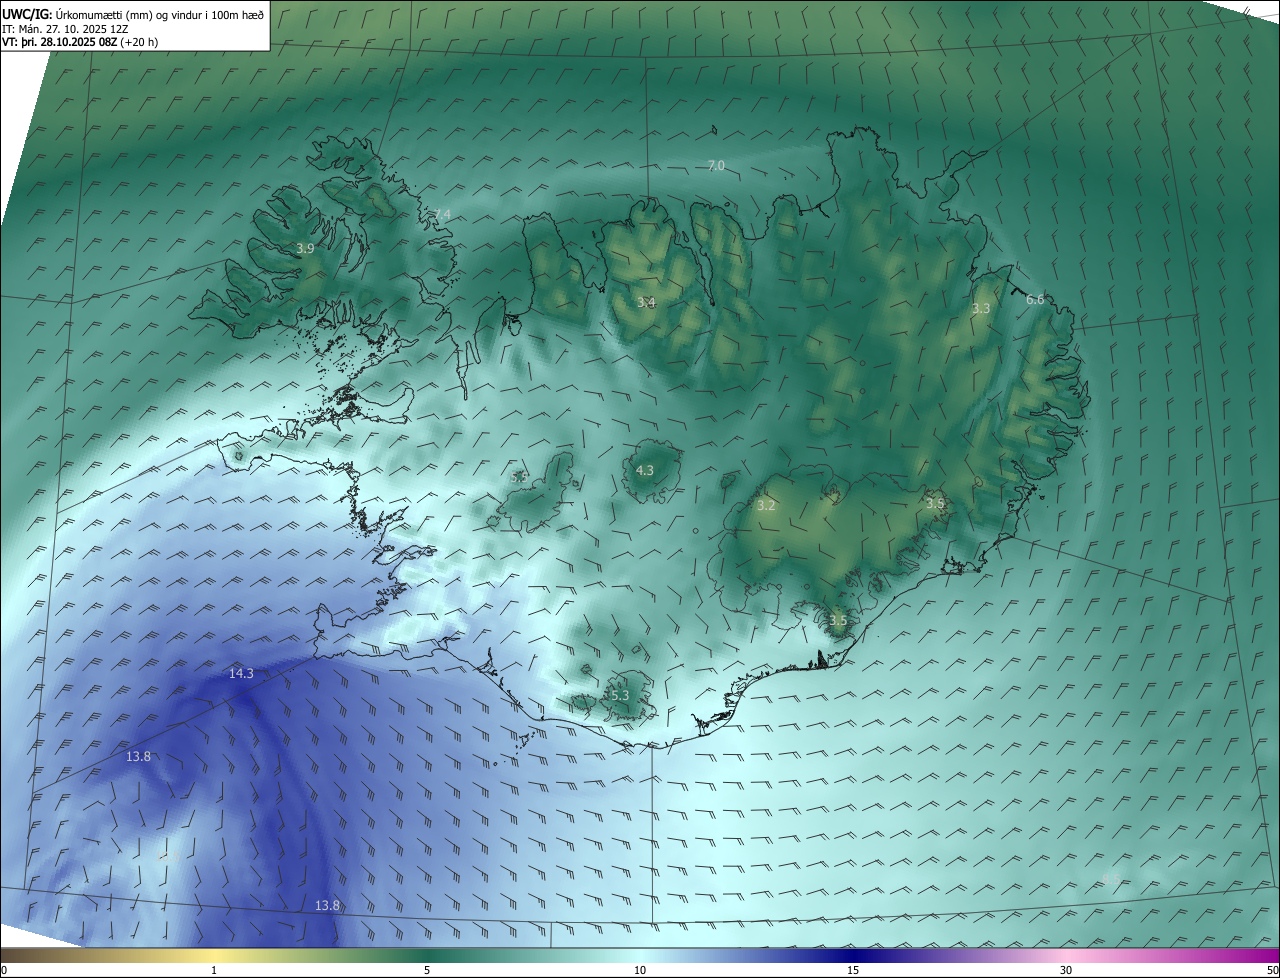The width and height of the screenshot is (1280, 978).
Task: Select the 3.2 value on Vatnajökull
Action: pos(766,506)
